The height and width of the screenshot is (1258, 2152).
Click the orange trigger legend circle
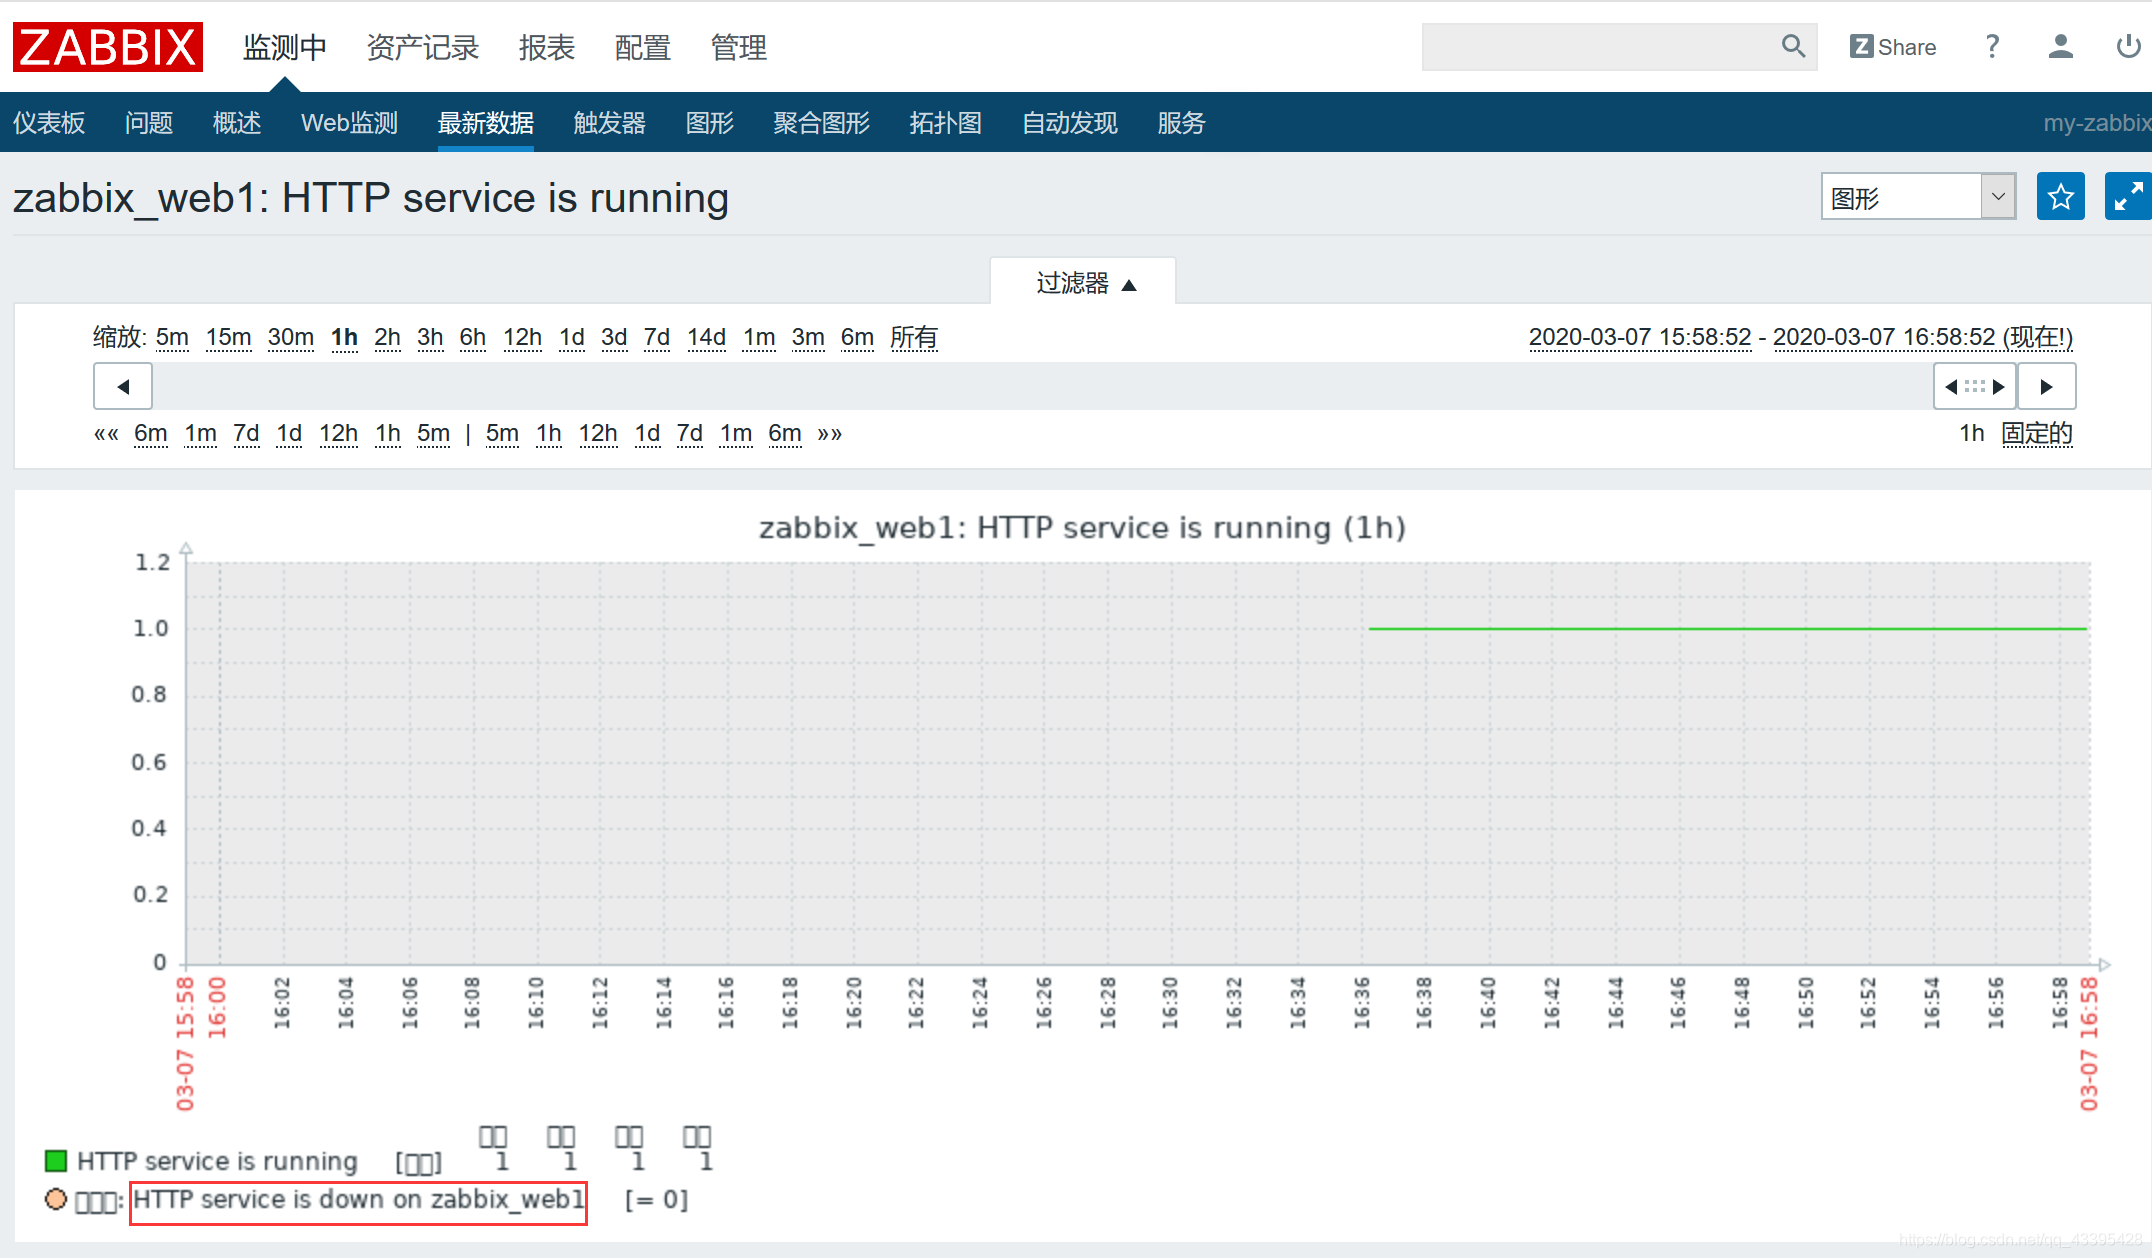tap(56, 1199)
